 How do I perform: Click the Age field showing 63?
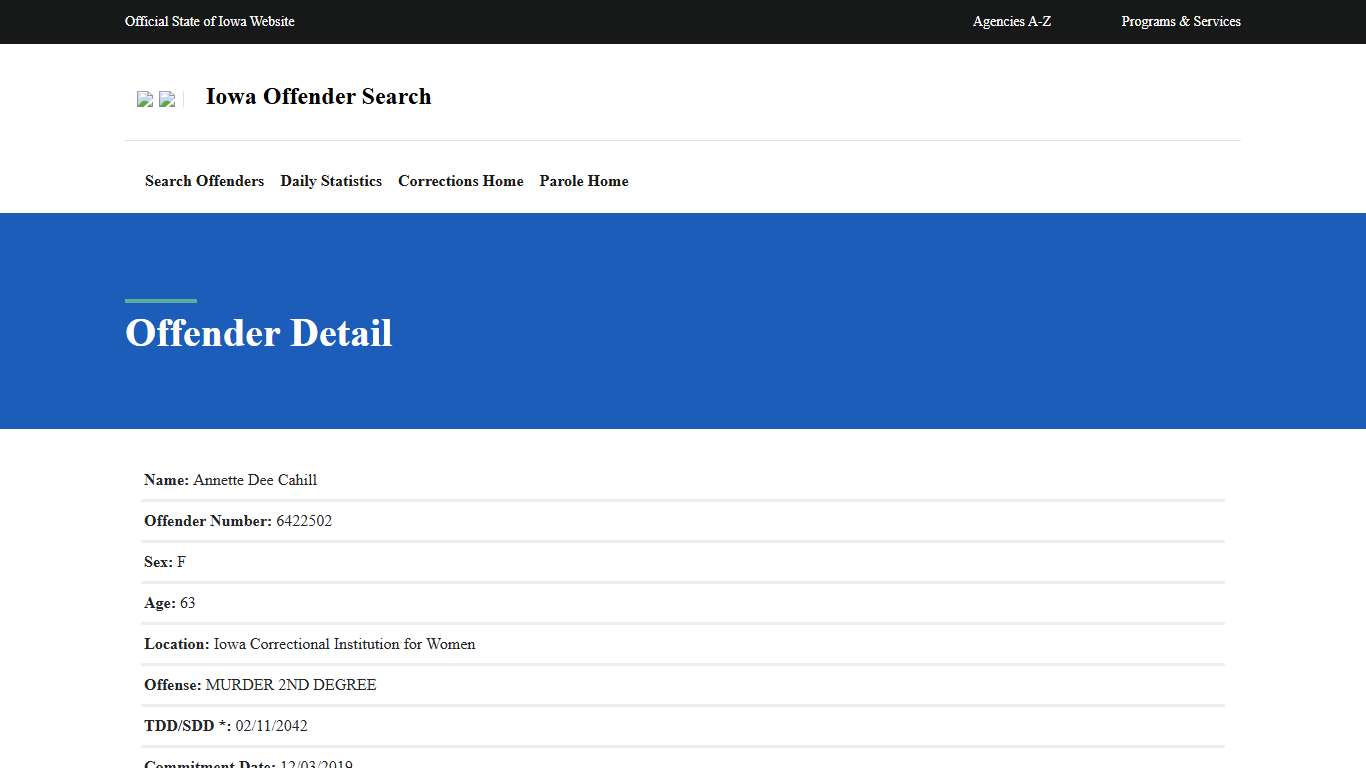pyautogui.click(x=187, y=603)
